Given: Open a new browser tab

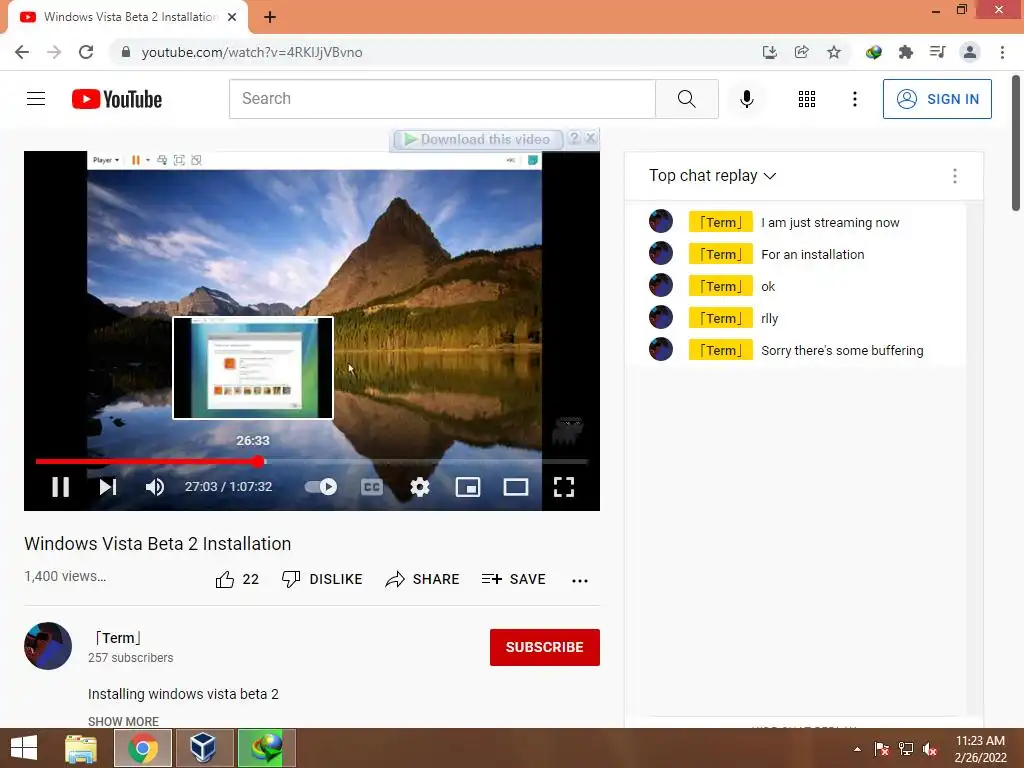Looking at the screenshot, I should (270, 17).
